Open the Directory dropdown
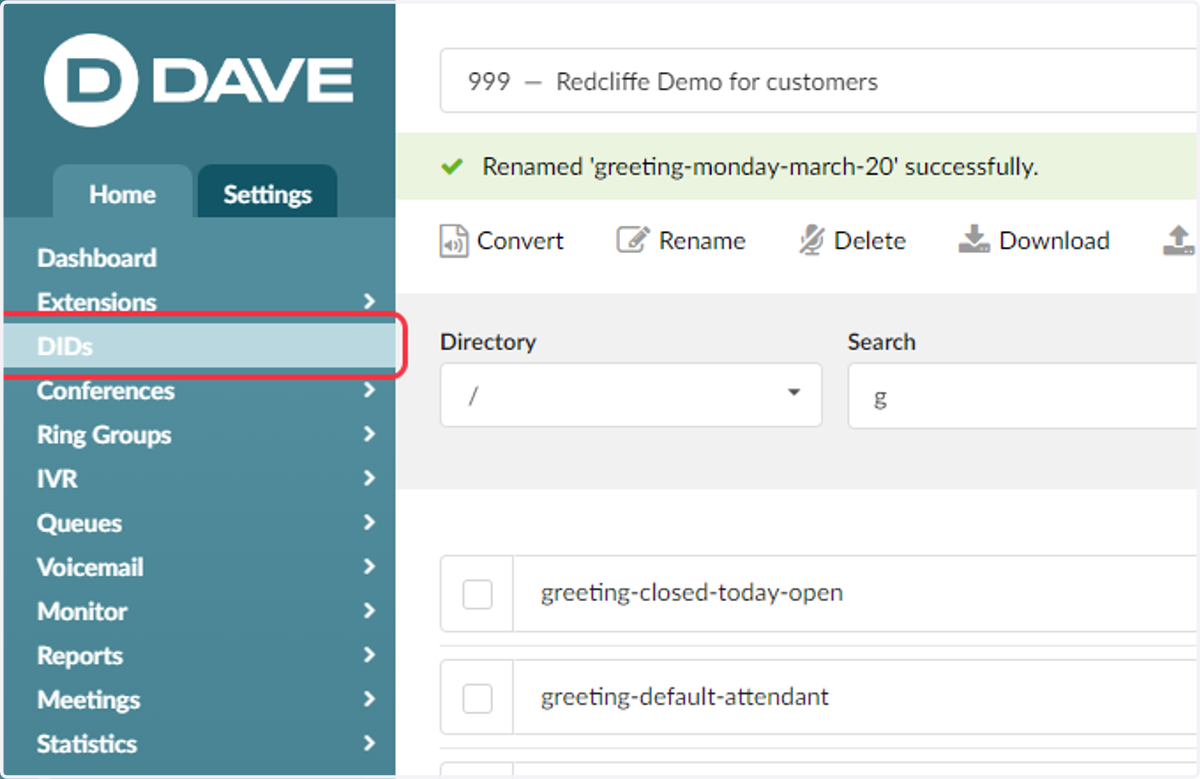The image size is (1200, 779). tap(631, 394)
